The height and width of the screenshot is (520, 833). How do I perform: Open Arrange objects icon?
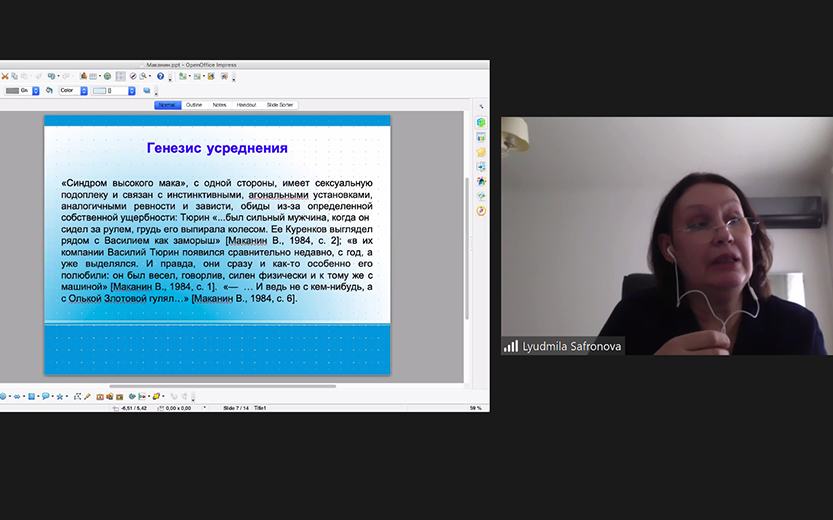tap(156, 396)
